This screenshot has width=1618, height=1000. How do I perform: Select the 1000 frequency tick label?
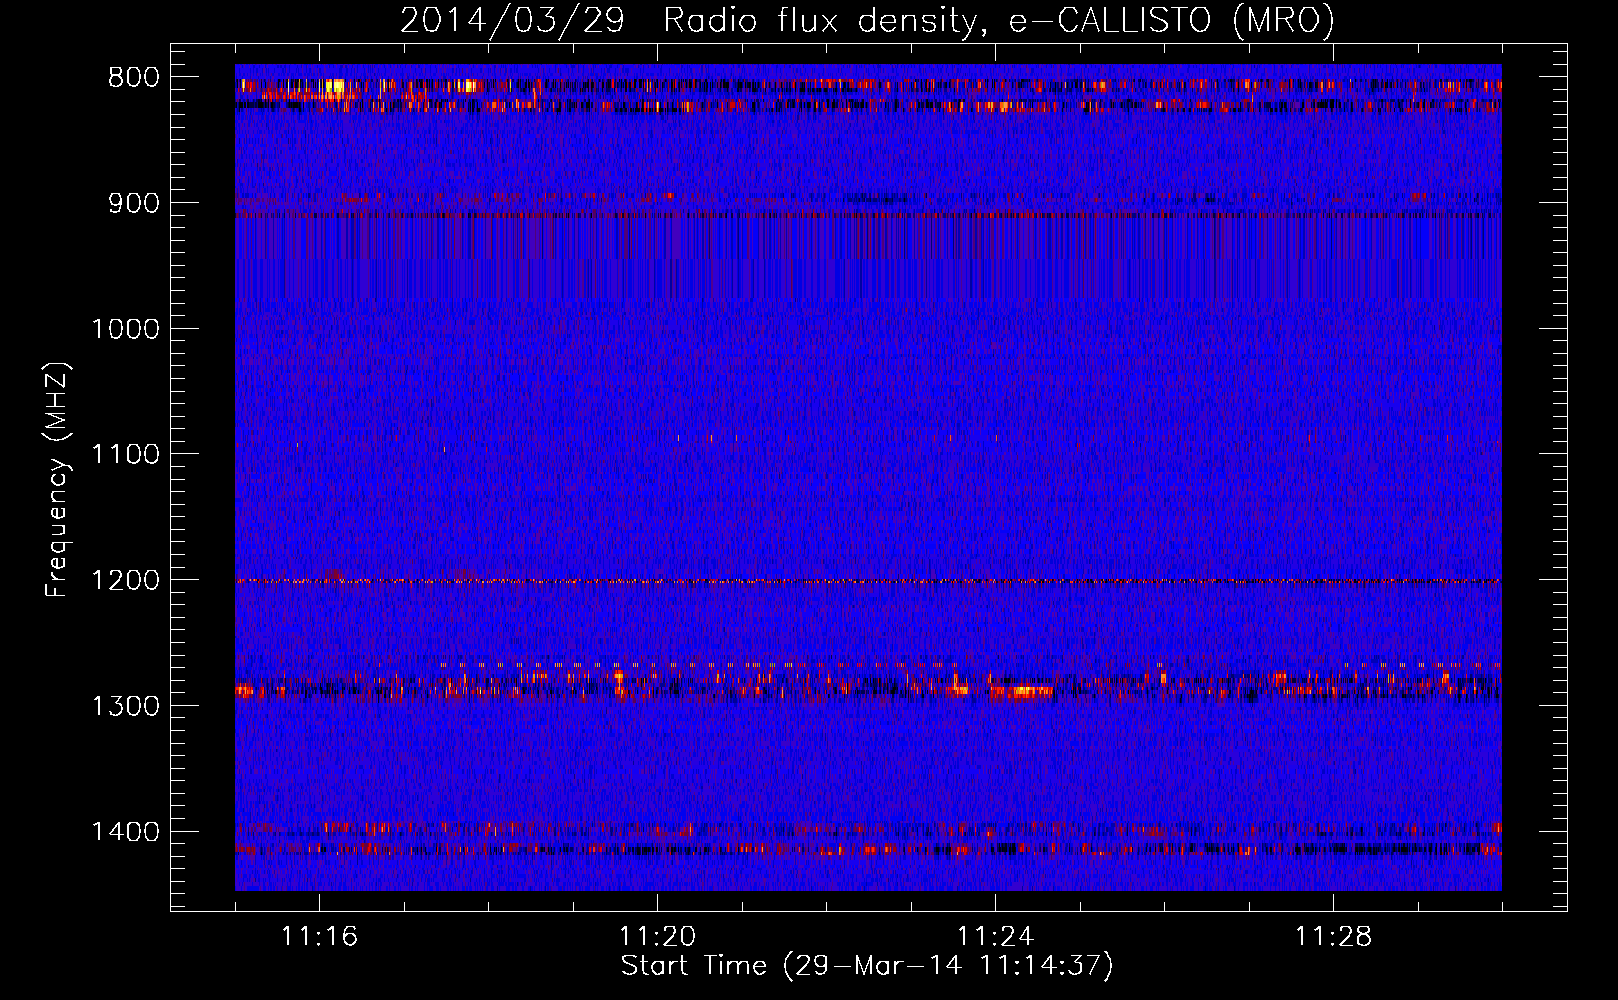click(x=125, y=329)
